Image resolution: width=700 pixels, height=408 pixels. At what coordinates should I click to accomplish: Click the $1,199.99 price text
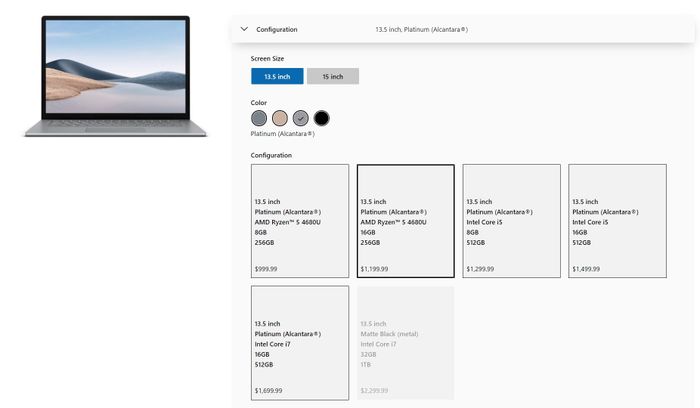coord(374,269)
